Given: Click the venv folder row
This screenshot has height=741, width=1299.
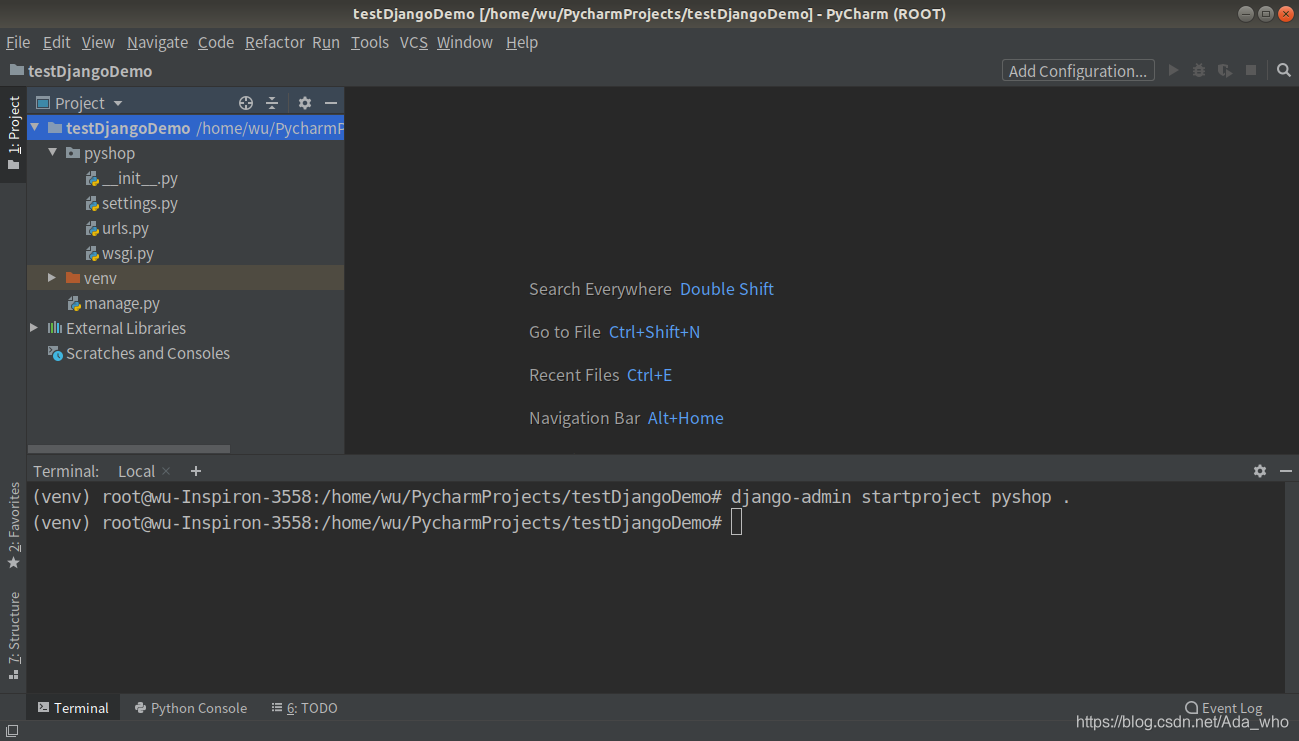Looking at the screenshot, I should (x=186, y=278).
